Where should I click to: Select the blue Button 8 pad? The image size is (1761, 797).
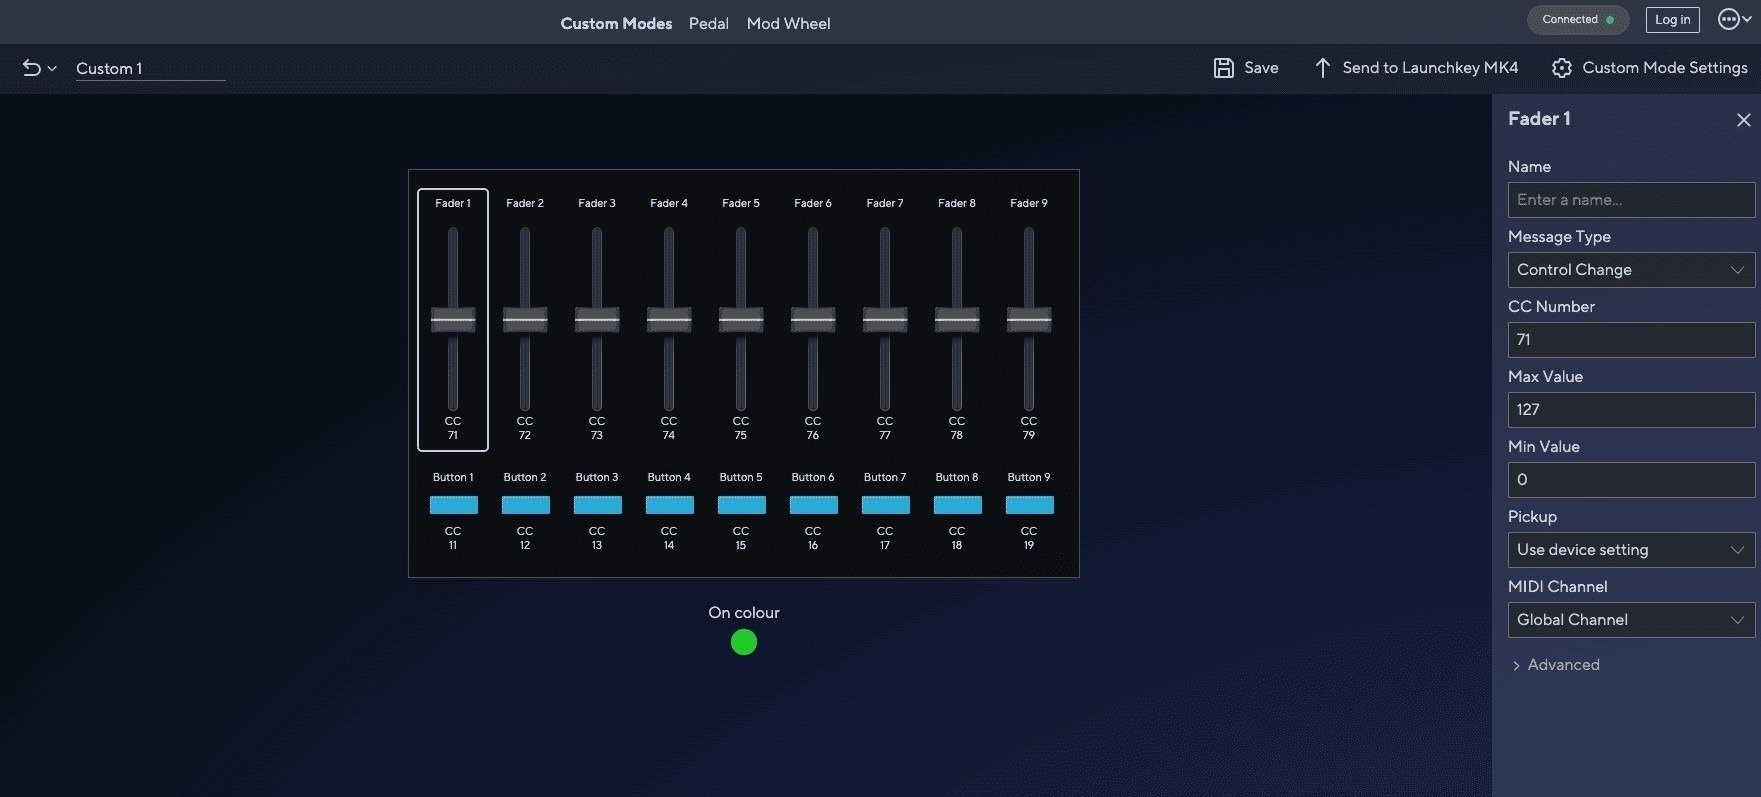pos(957,505)
